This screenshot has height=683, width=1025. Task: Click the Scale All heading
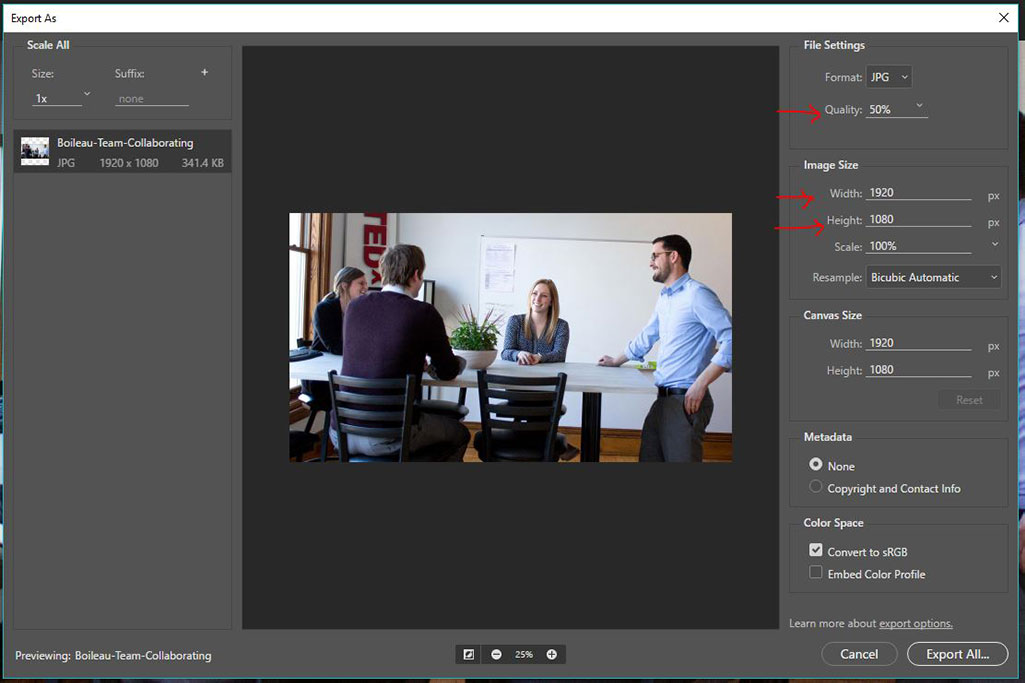48,45
